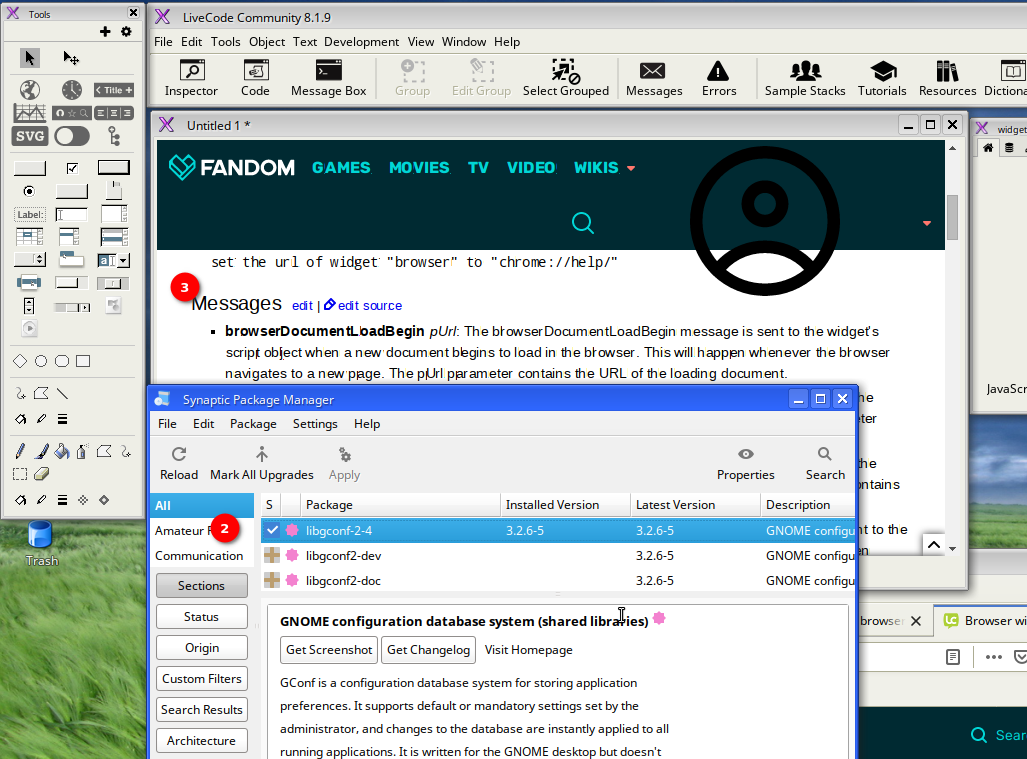The image size is (1027, 759).
Task: Click the Synaptic Search toolbar button
Action: pos(825,464)
